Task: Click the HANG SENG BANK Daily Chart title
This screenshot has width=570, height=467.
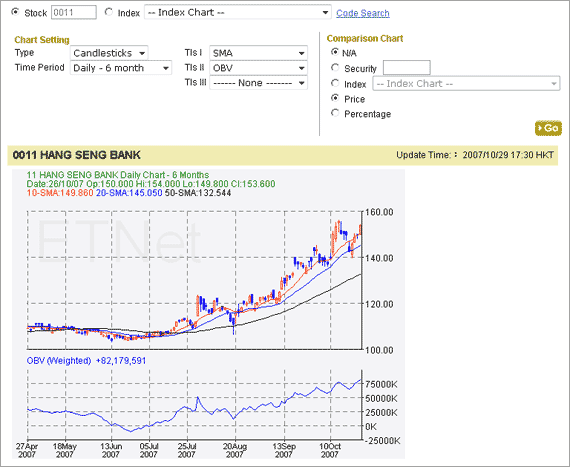Action: pos(118,175)
